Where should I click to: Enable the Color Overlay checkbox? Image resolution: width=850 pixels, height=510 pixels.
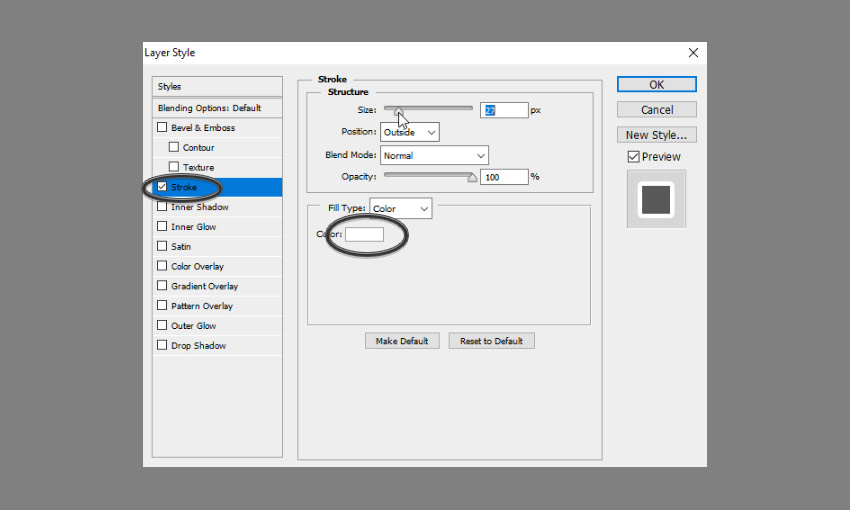[x=162, y=266]
